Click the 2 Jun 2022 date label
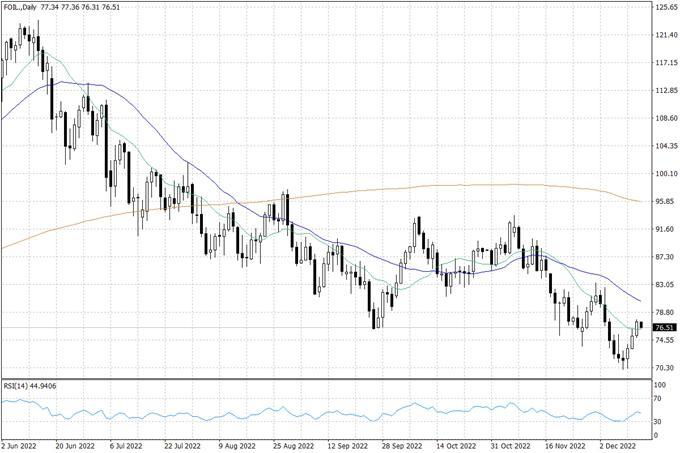The width and height of the screenshot is (680, 453). coord(21,445)
